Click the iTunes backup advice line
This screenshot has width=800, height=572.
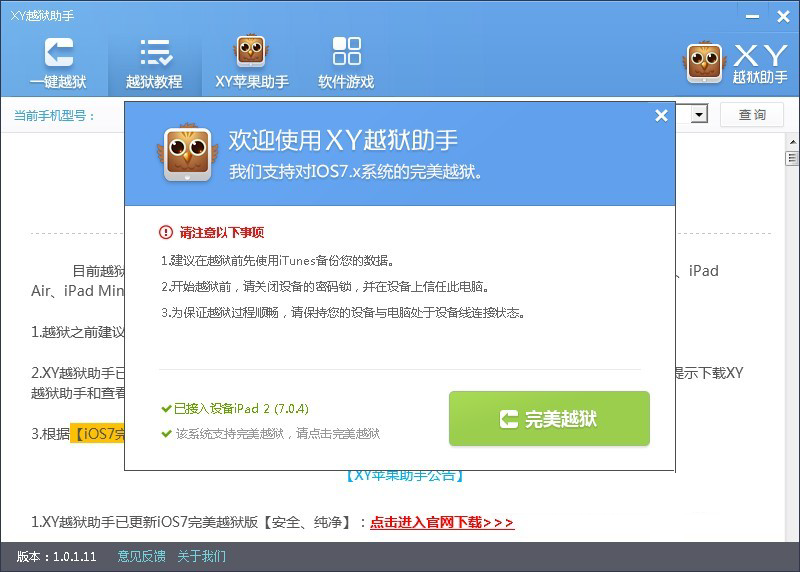point(279,261)
